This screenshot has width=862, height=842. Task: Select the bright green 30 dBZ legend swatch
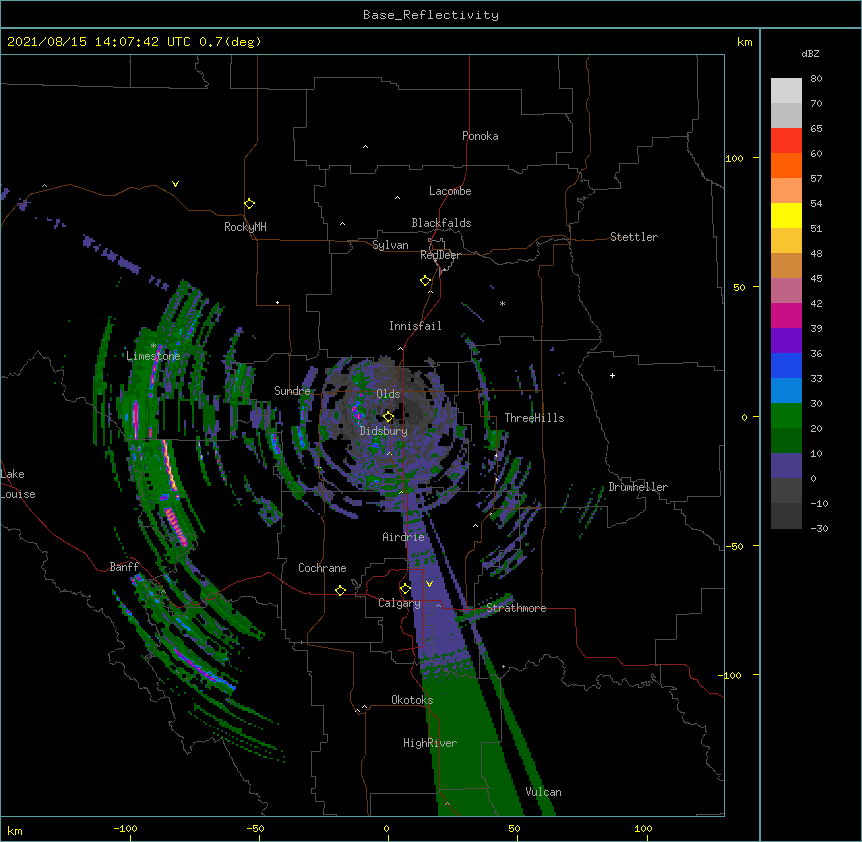click(786, 416)
